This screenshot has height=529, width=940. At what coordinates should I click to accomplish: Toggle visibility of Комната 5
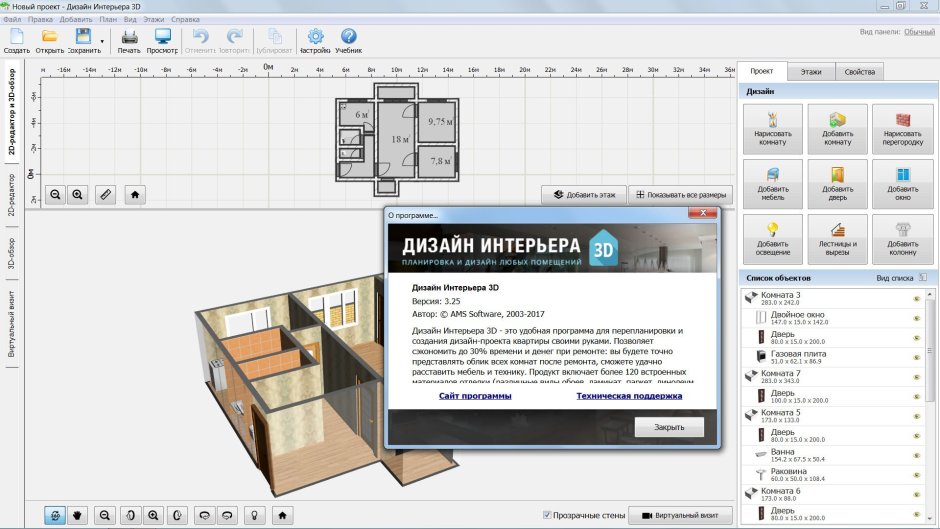coord(916,416)
